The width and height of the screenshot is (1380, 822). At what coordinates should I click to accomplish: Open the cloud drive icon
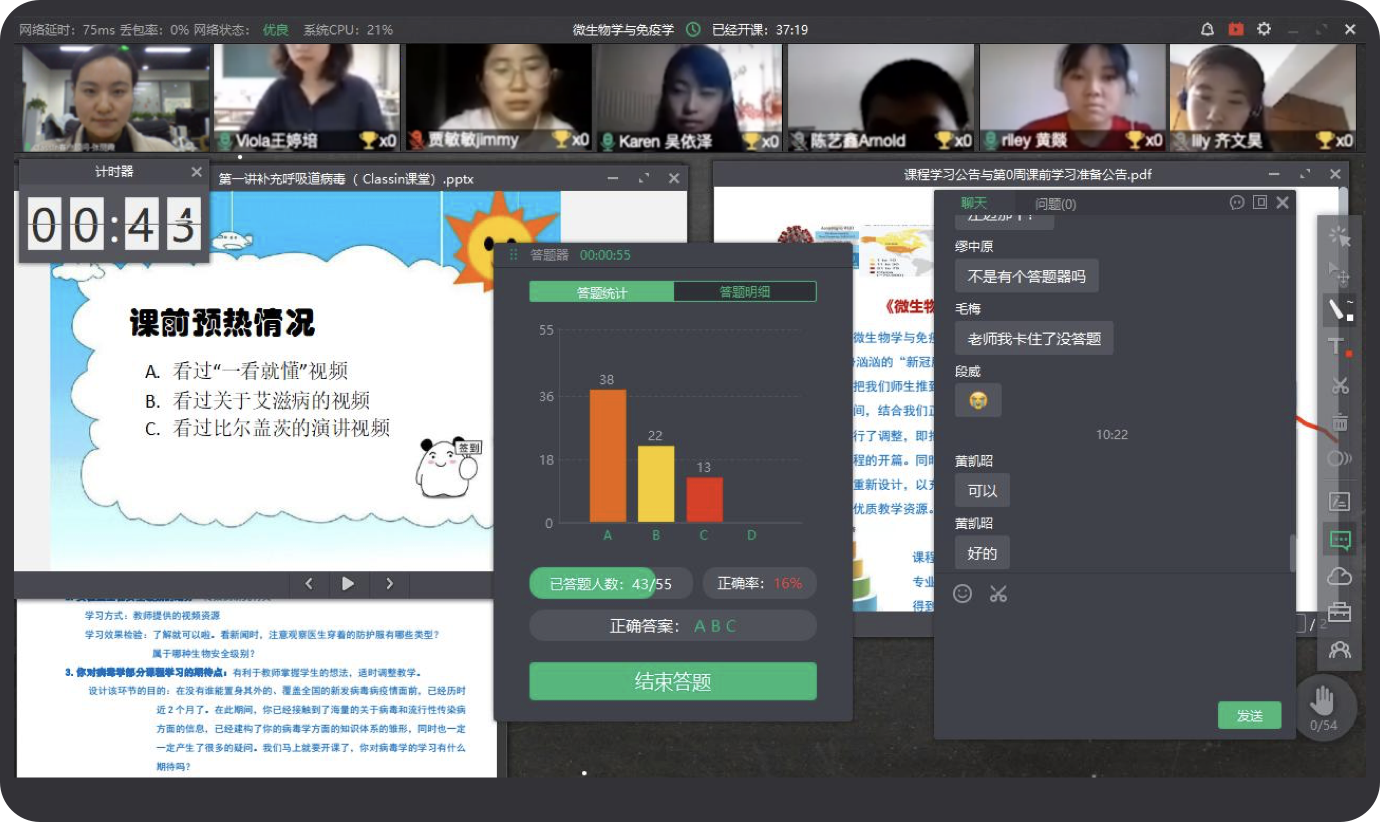[x=1339, y=576]
